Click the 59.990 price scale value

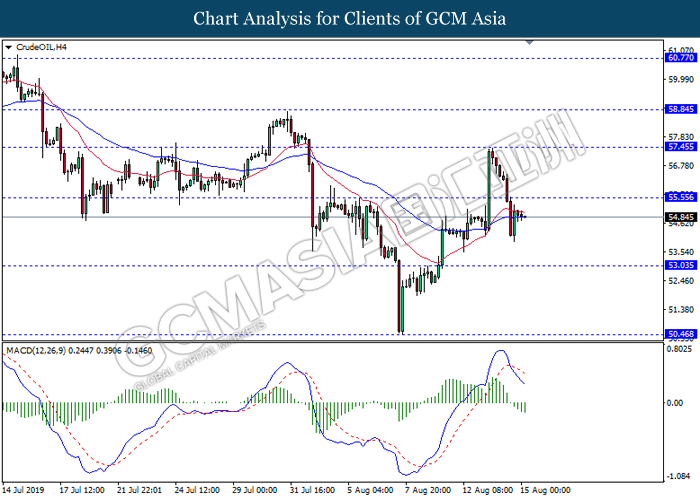tap(681, 79)
